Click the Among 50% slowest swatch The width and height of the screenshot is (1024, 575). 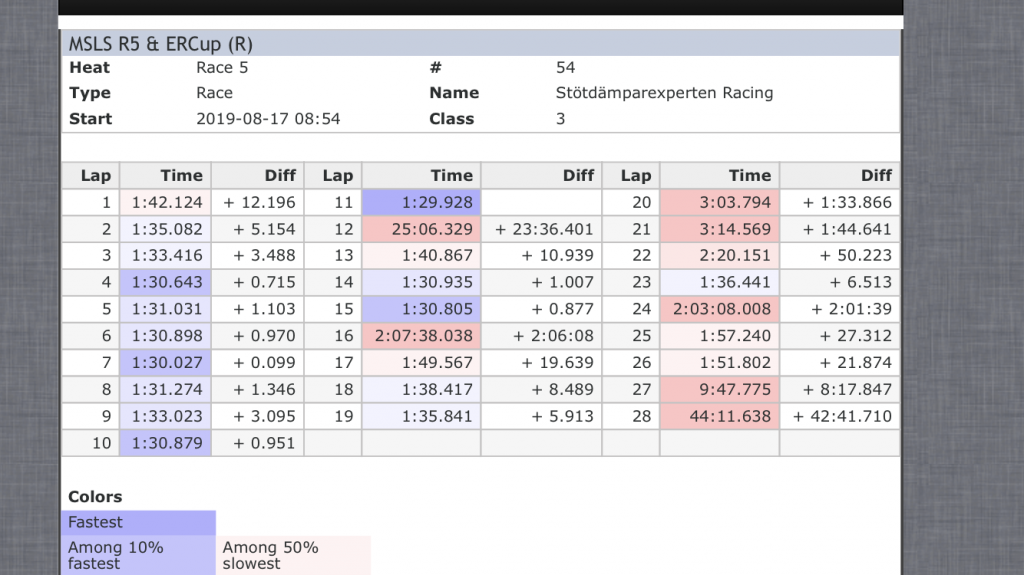pos(293,555)
